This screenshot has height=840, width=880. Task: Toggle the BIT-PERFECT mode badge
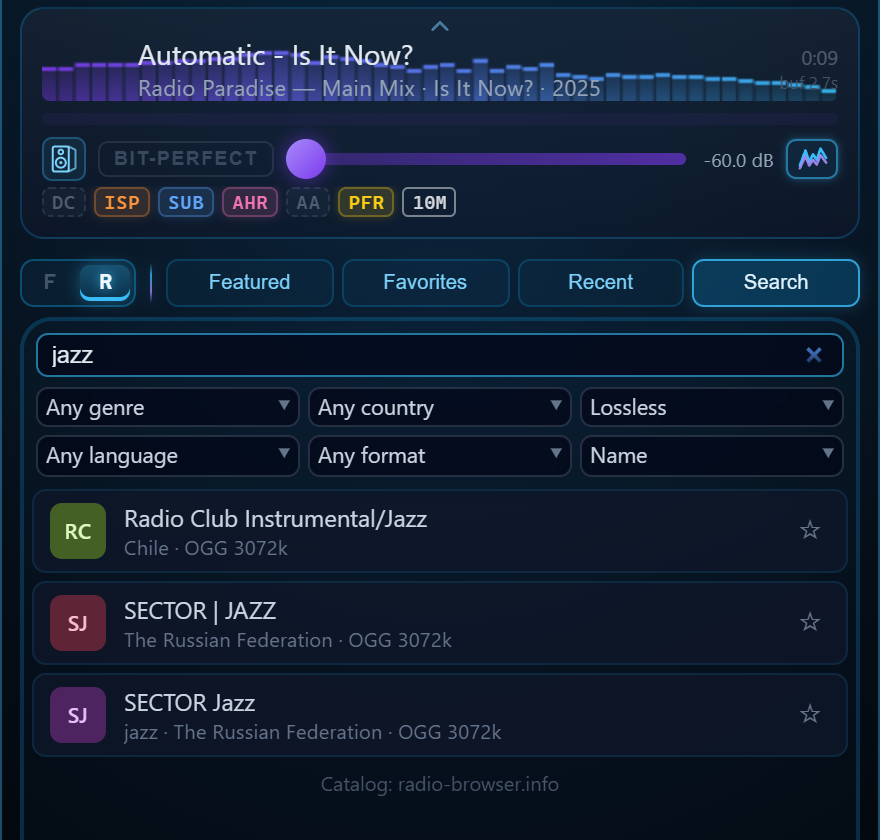coord(186,159)
